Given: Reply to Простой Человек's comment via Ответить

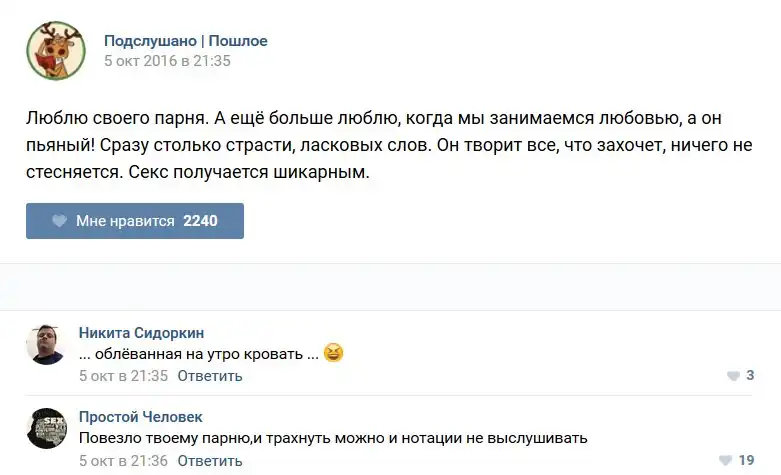Looking at the screenshot, I should click(210, 461).
